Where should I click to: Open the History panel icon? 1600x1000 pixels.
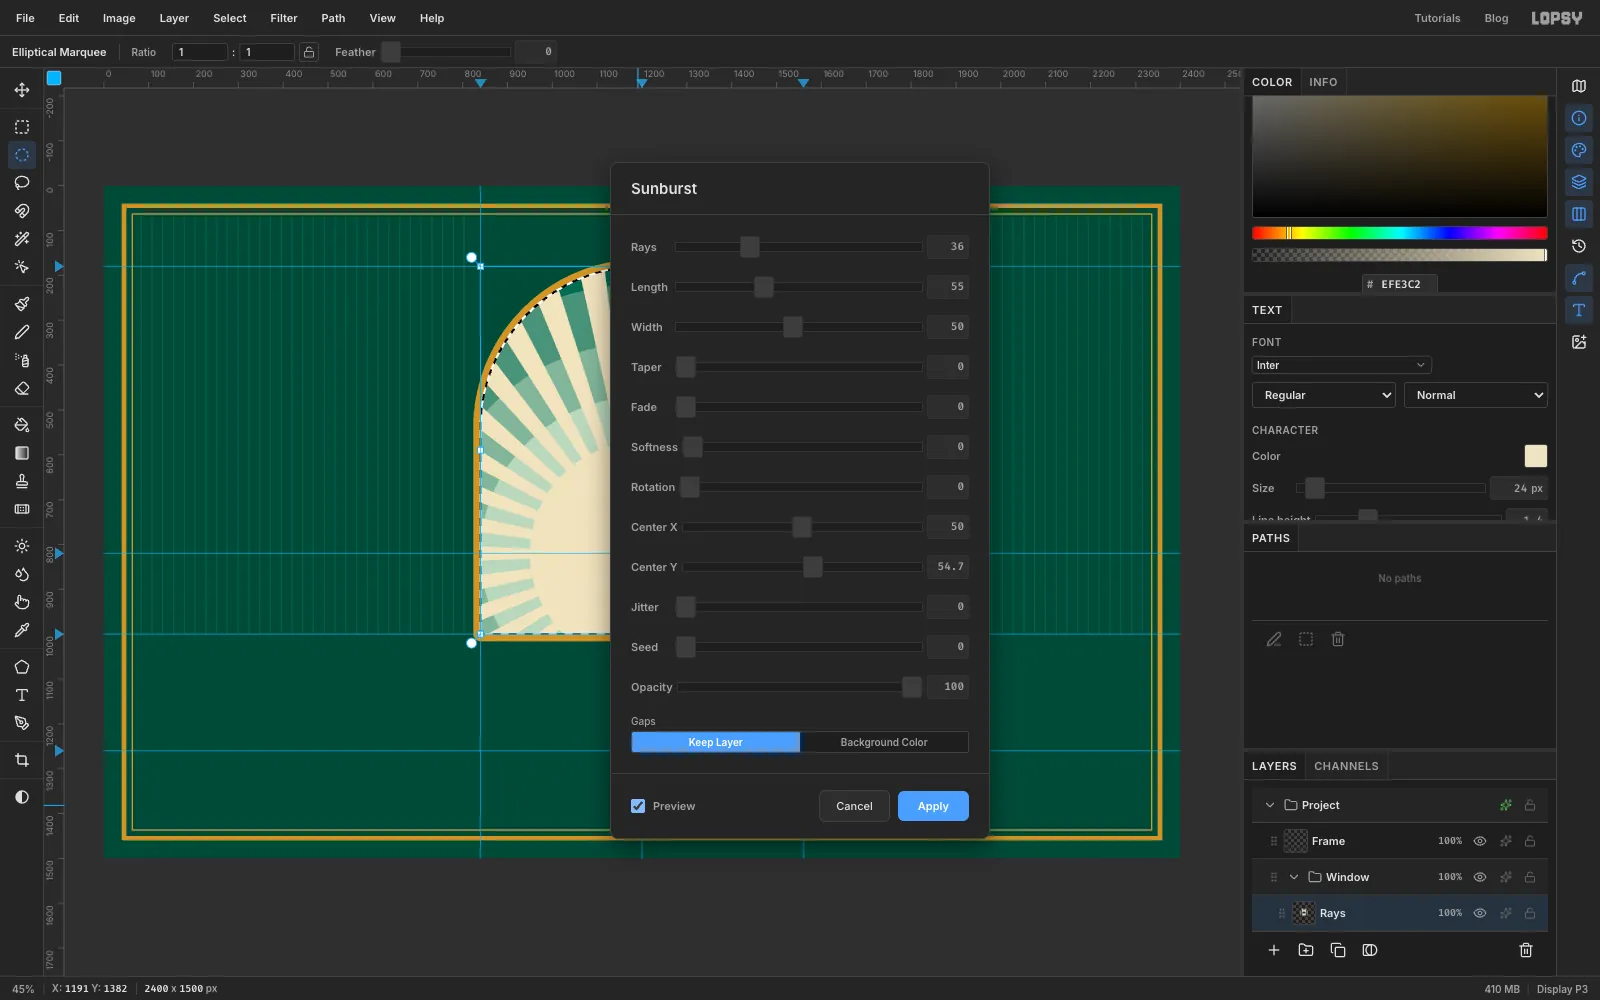1579,246
